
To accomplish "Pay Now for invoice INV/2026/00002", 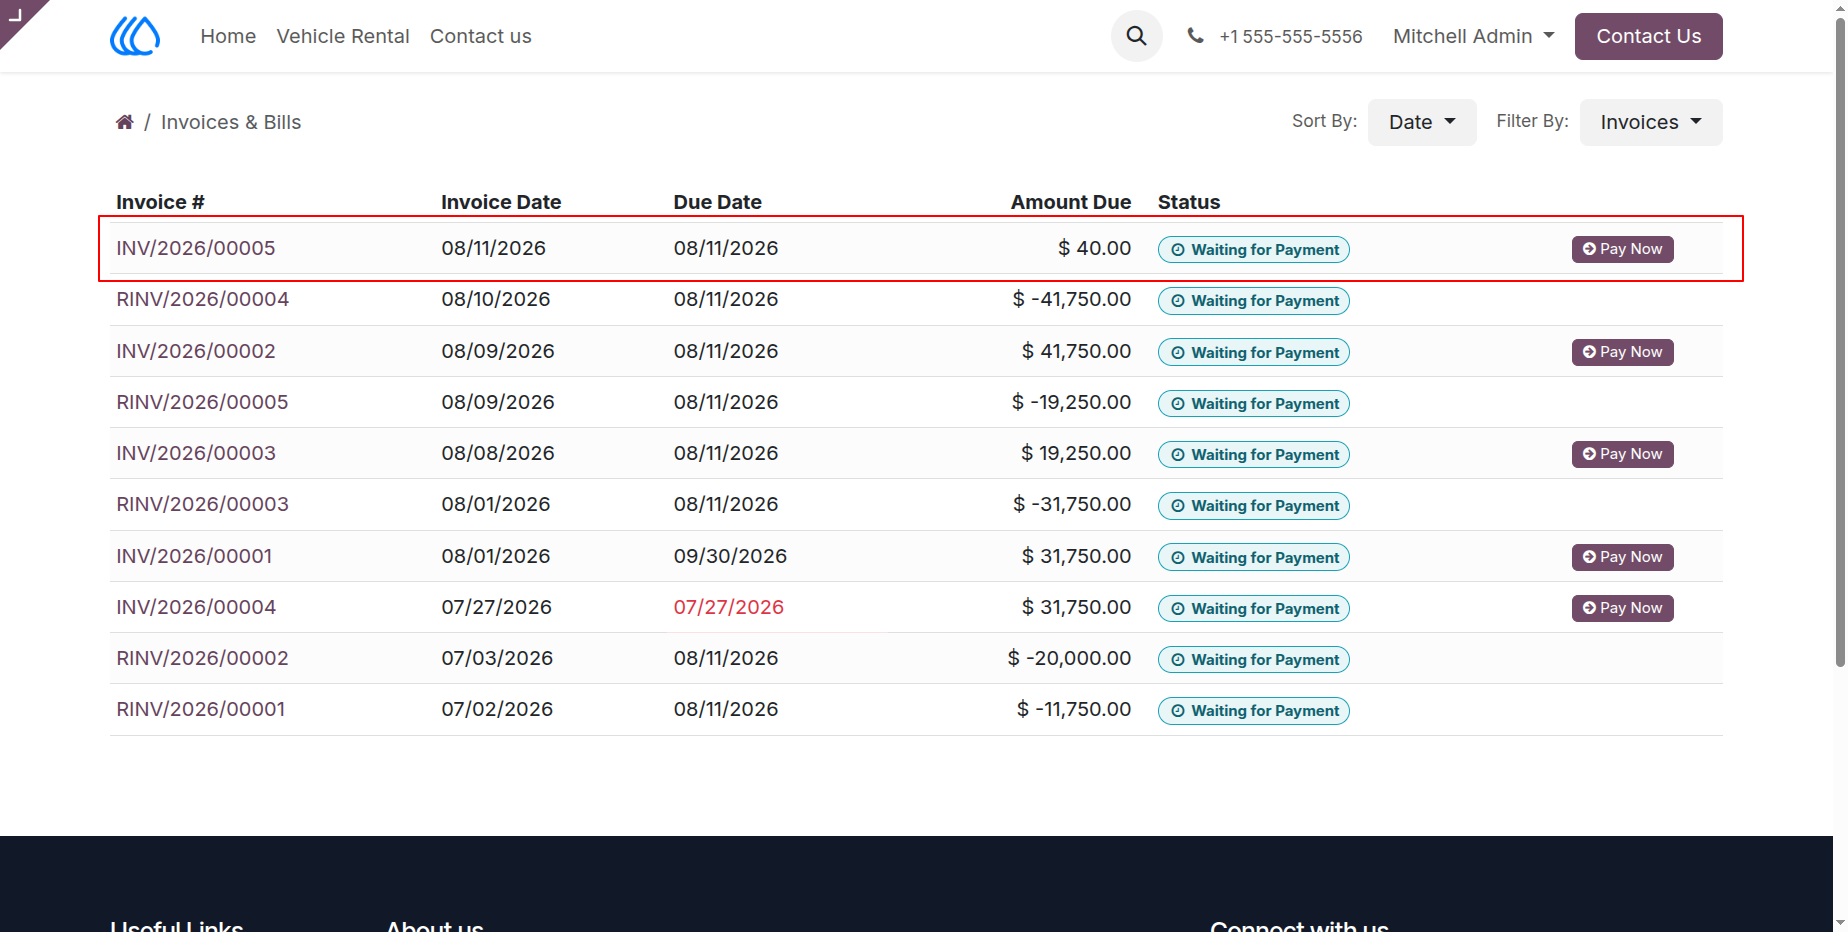I will click(1622, 352).
